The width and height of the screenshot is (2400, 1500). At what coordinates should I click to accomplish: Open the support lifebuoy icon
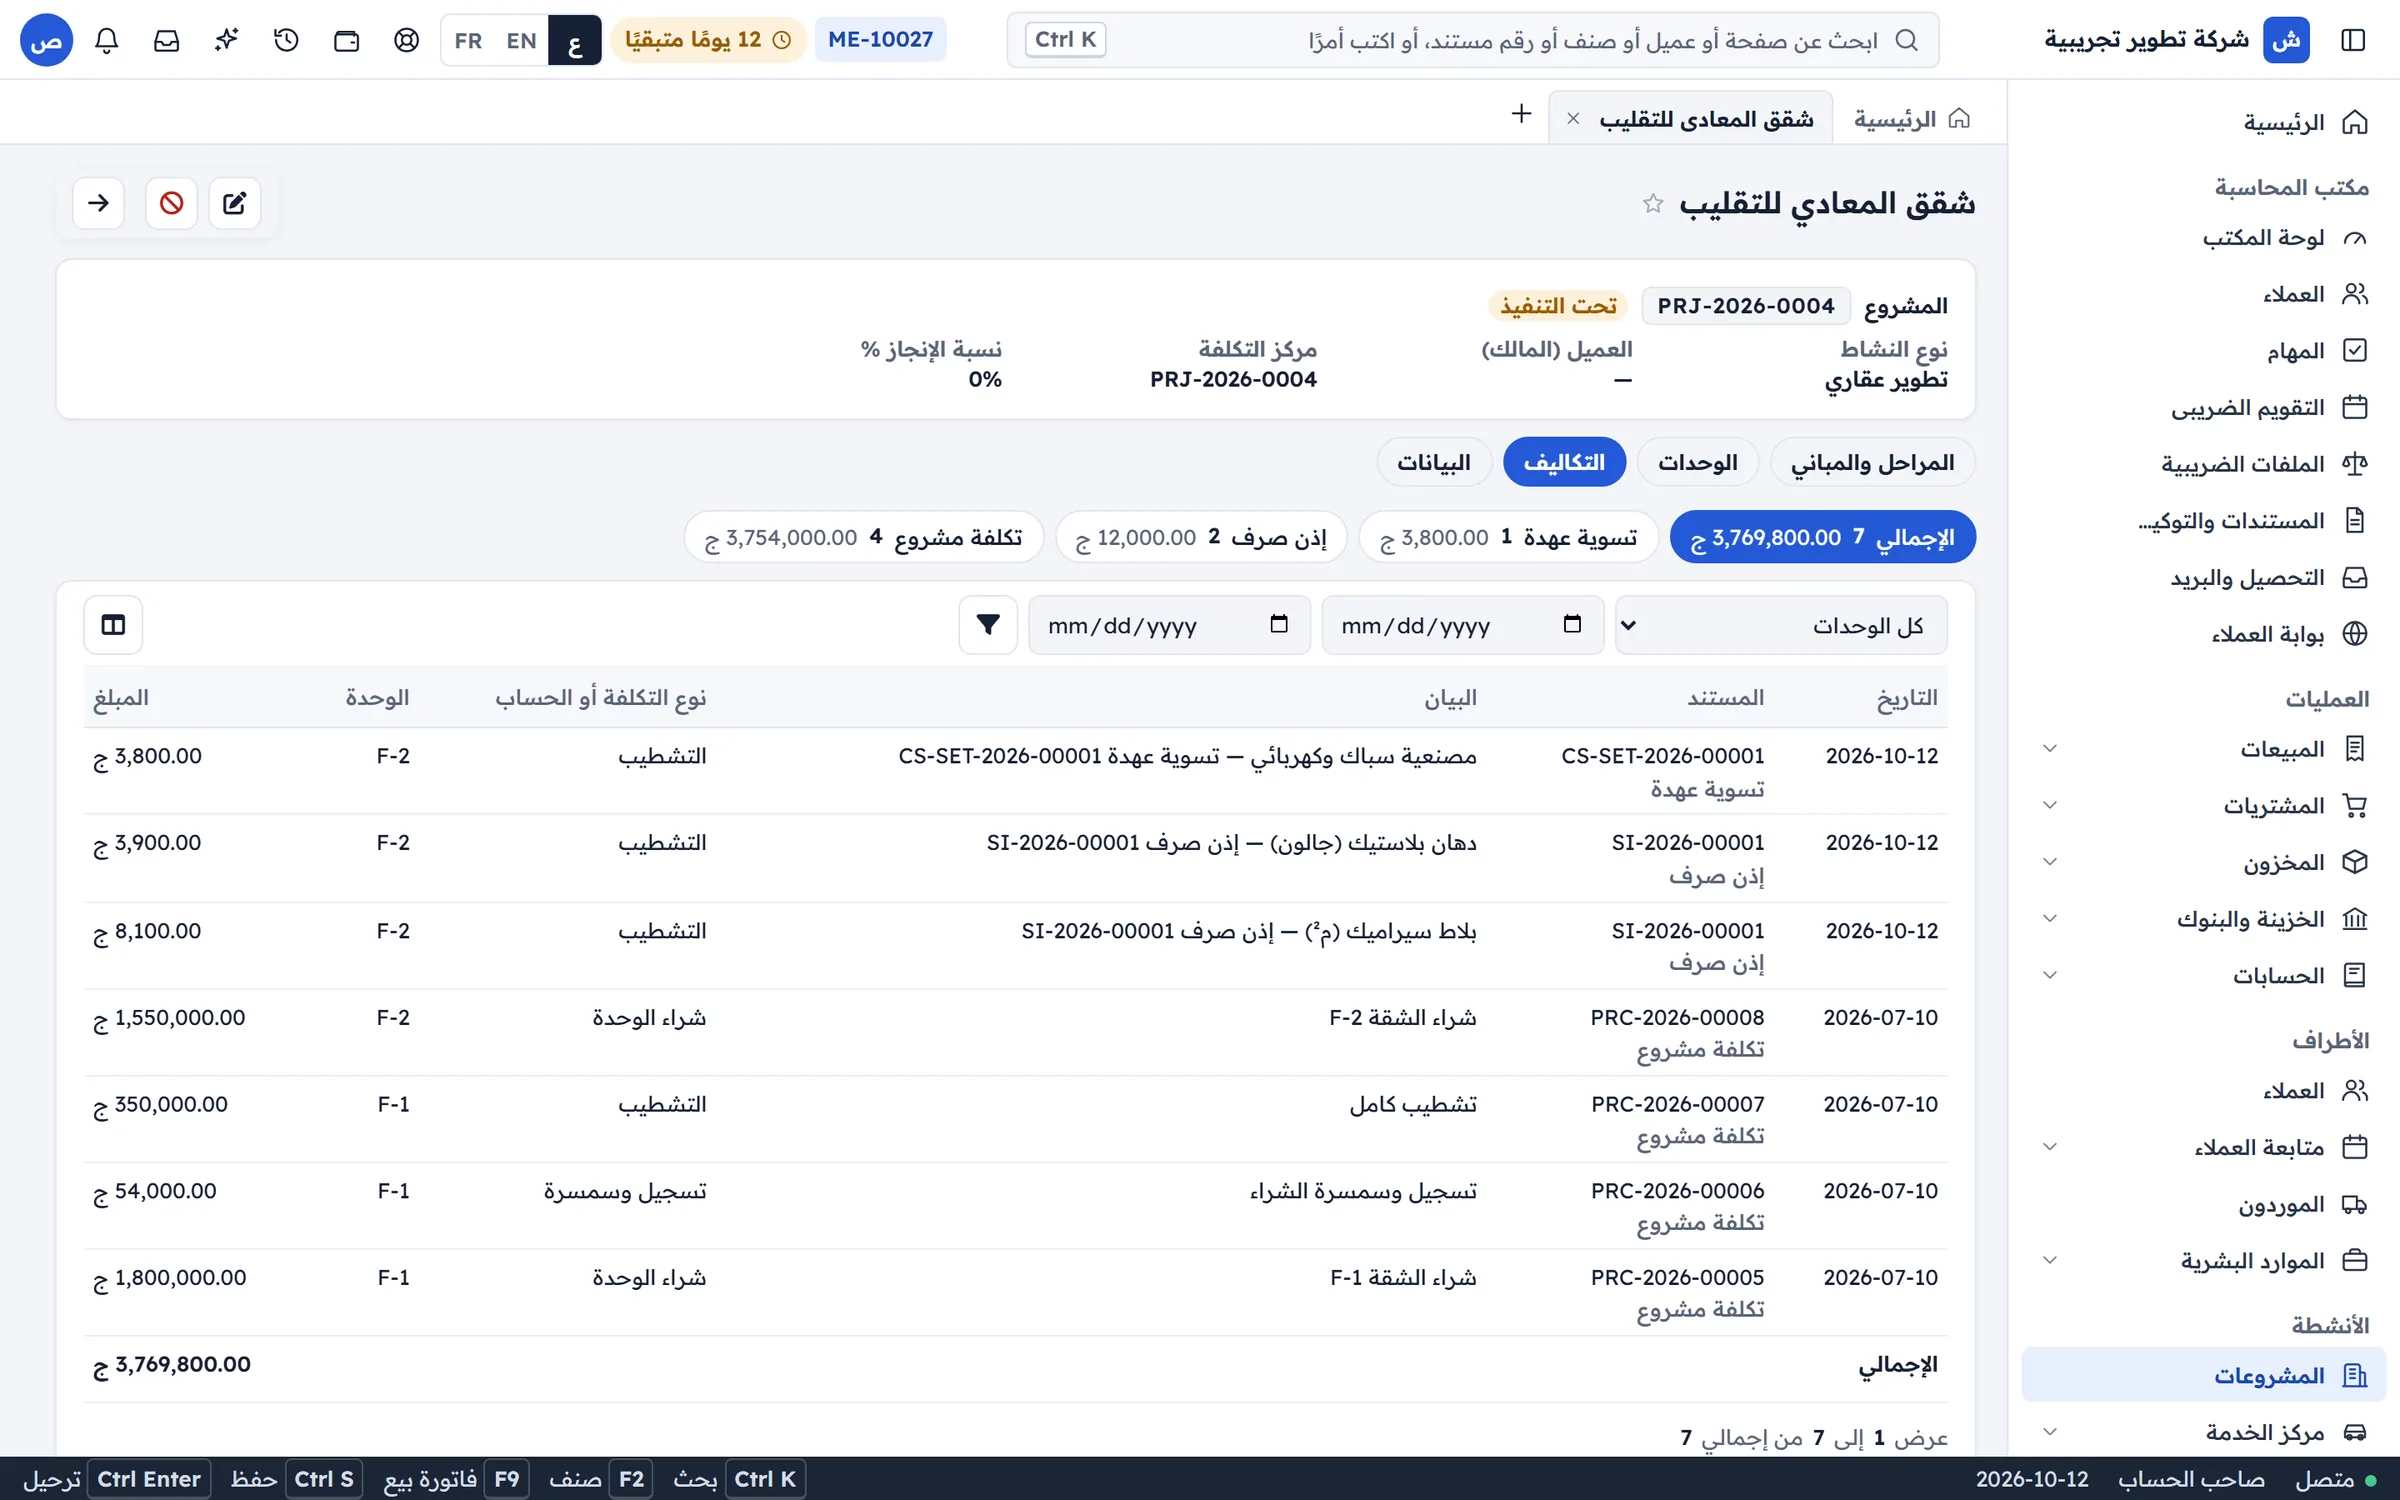coord(407,40)
